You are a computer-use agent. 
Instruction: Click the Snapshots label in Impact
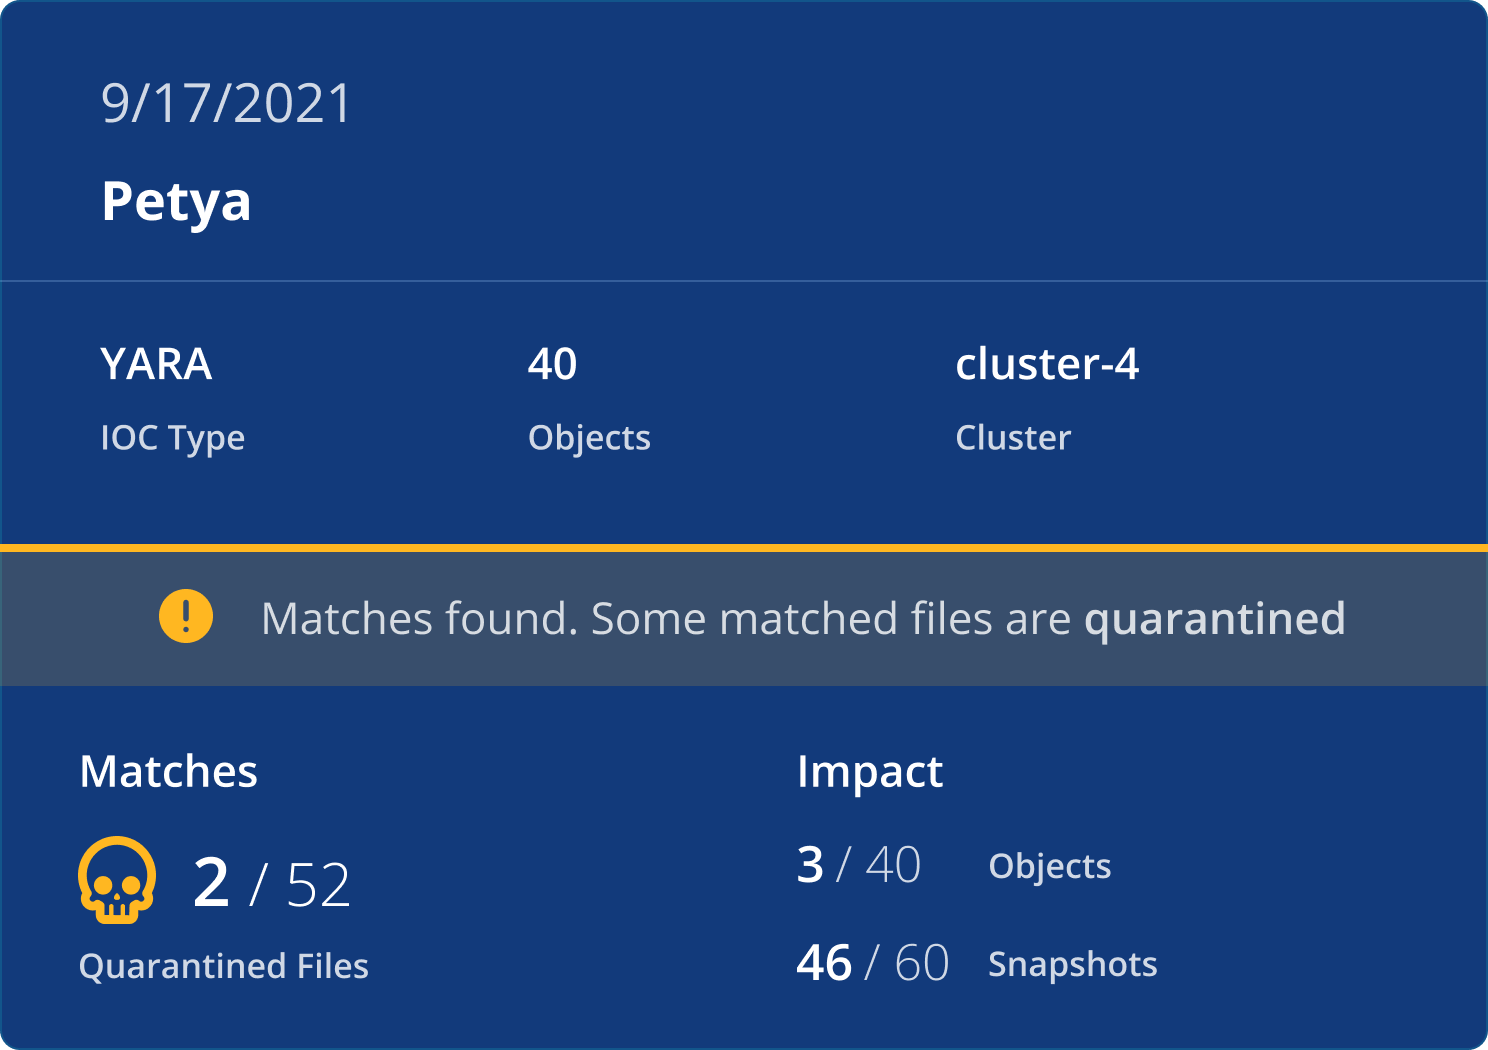[1073, 964]
